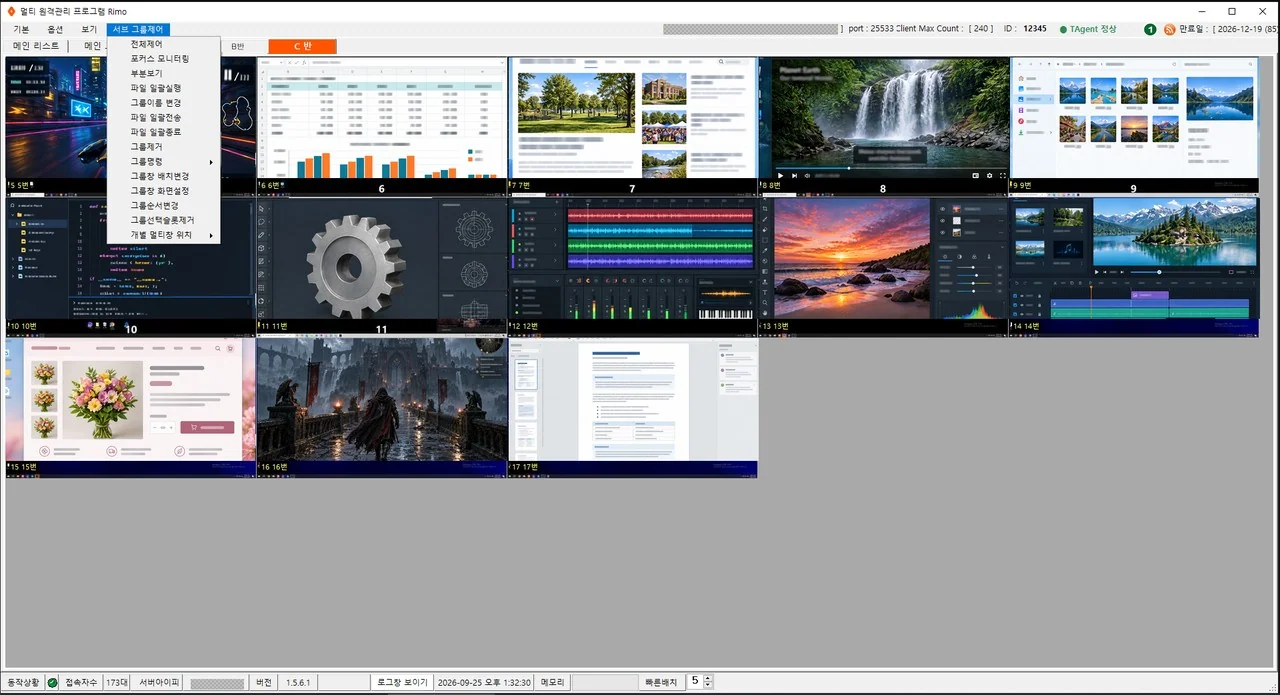The height and width of the screenshot is (695, 1280).
Task: Click the 1.5.6.1 version value
Action: (x=298, y=682)
